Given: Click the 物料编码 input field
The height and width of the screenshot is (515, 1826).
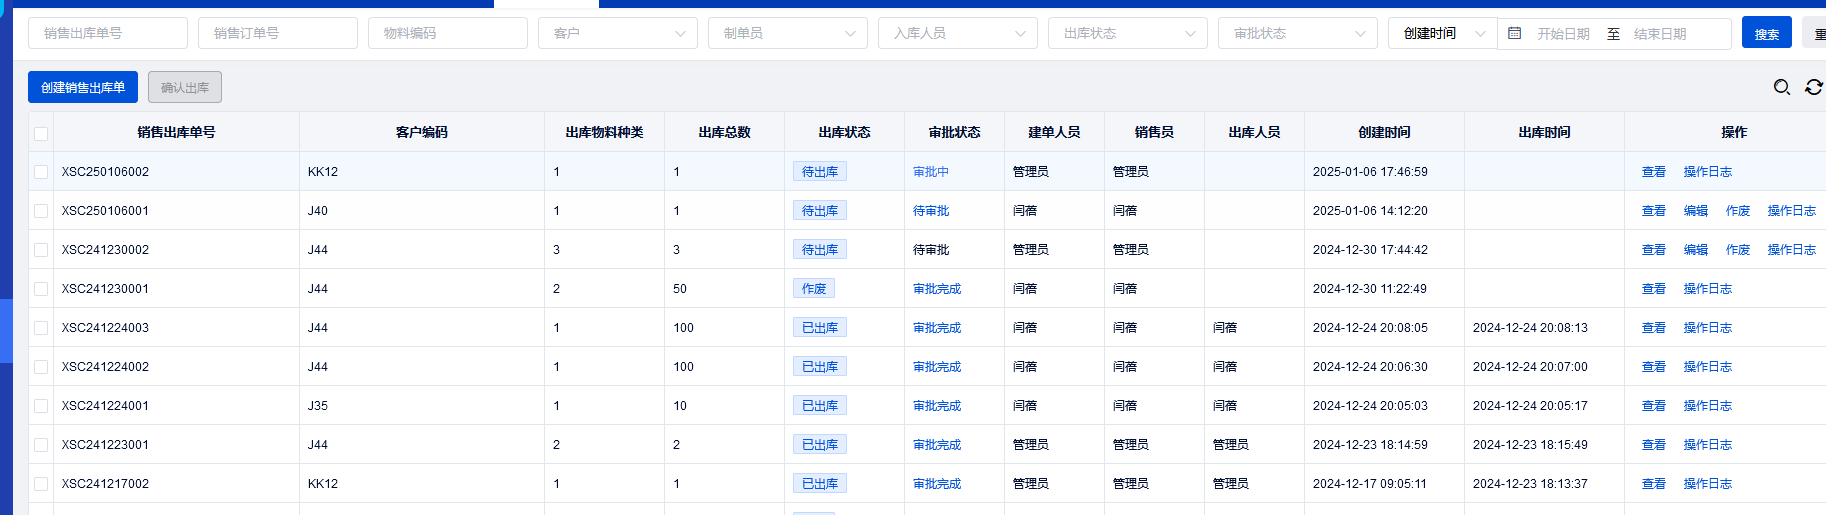Looking at the screenshot, I should (448, 33).
